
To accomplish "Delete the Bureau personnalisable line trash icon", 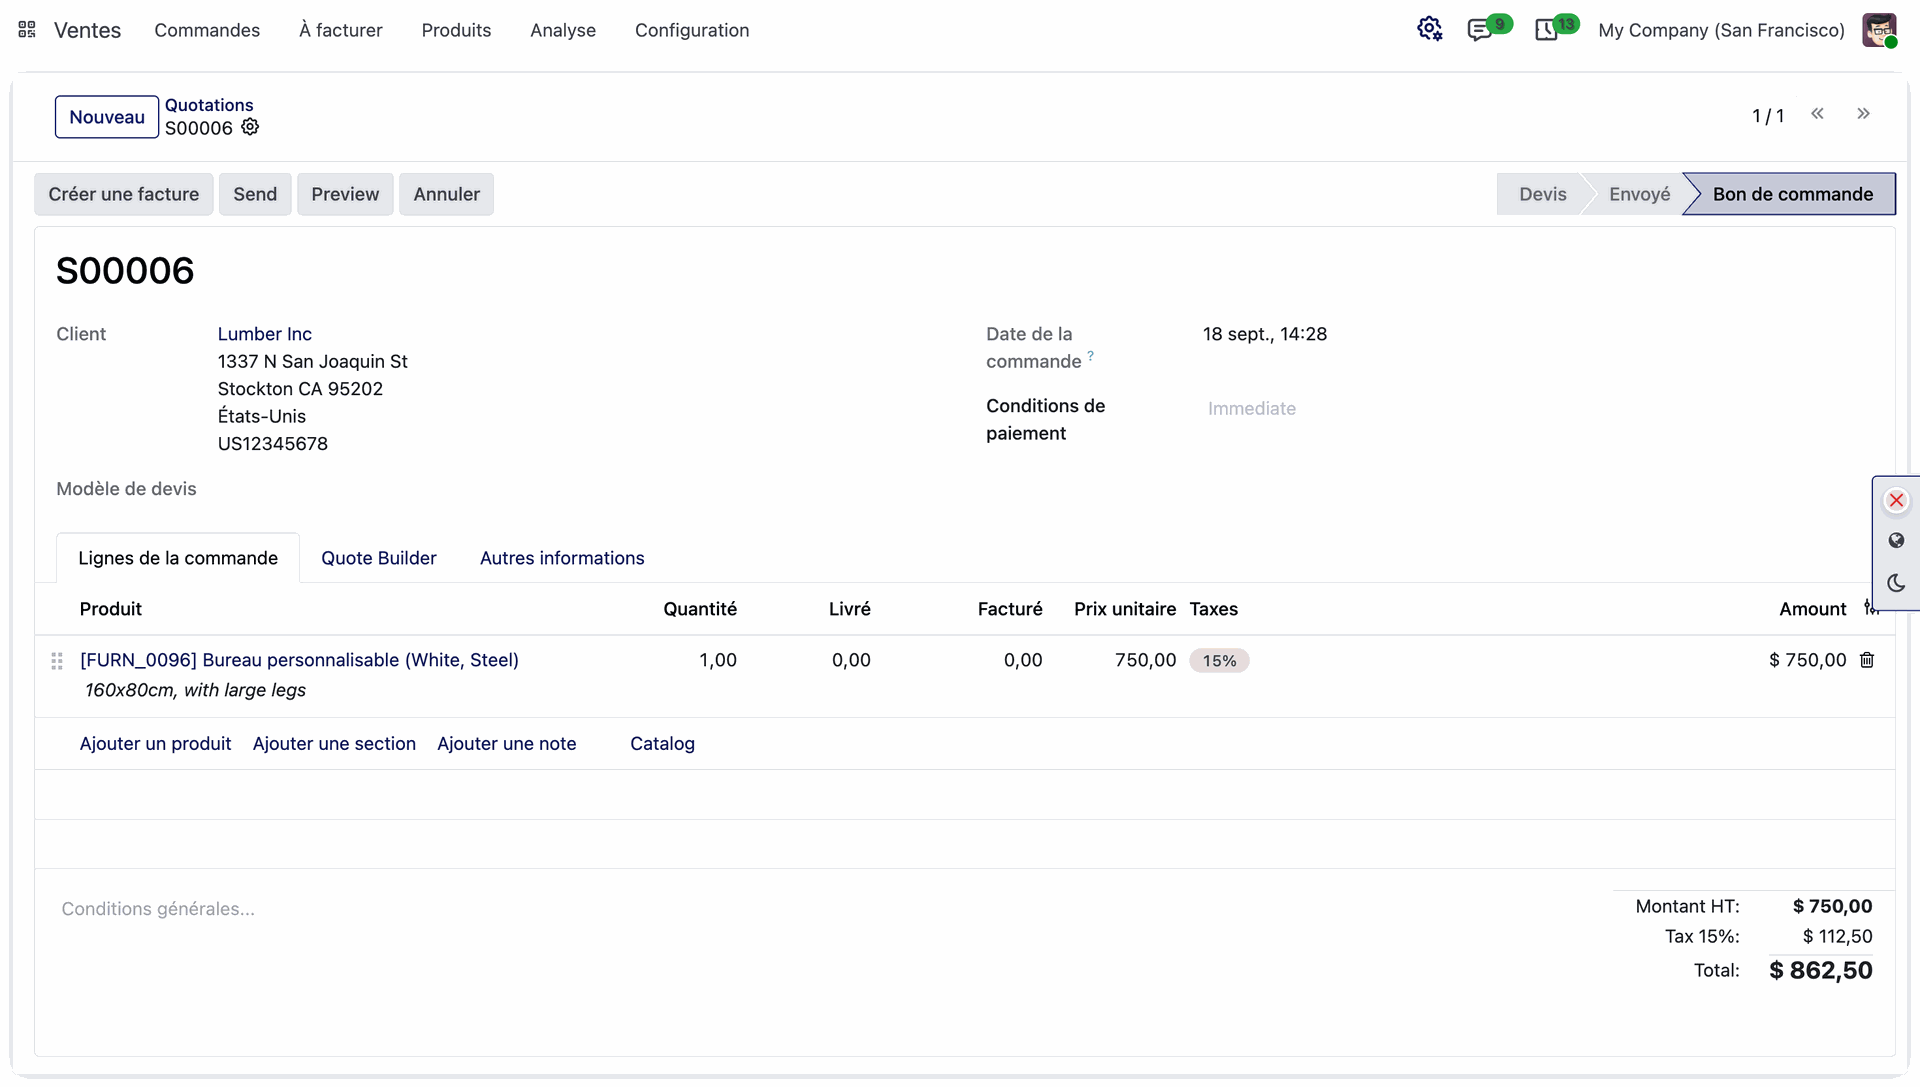I will pos(1867,660).
